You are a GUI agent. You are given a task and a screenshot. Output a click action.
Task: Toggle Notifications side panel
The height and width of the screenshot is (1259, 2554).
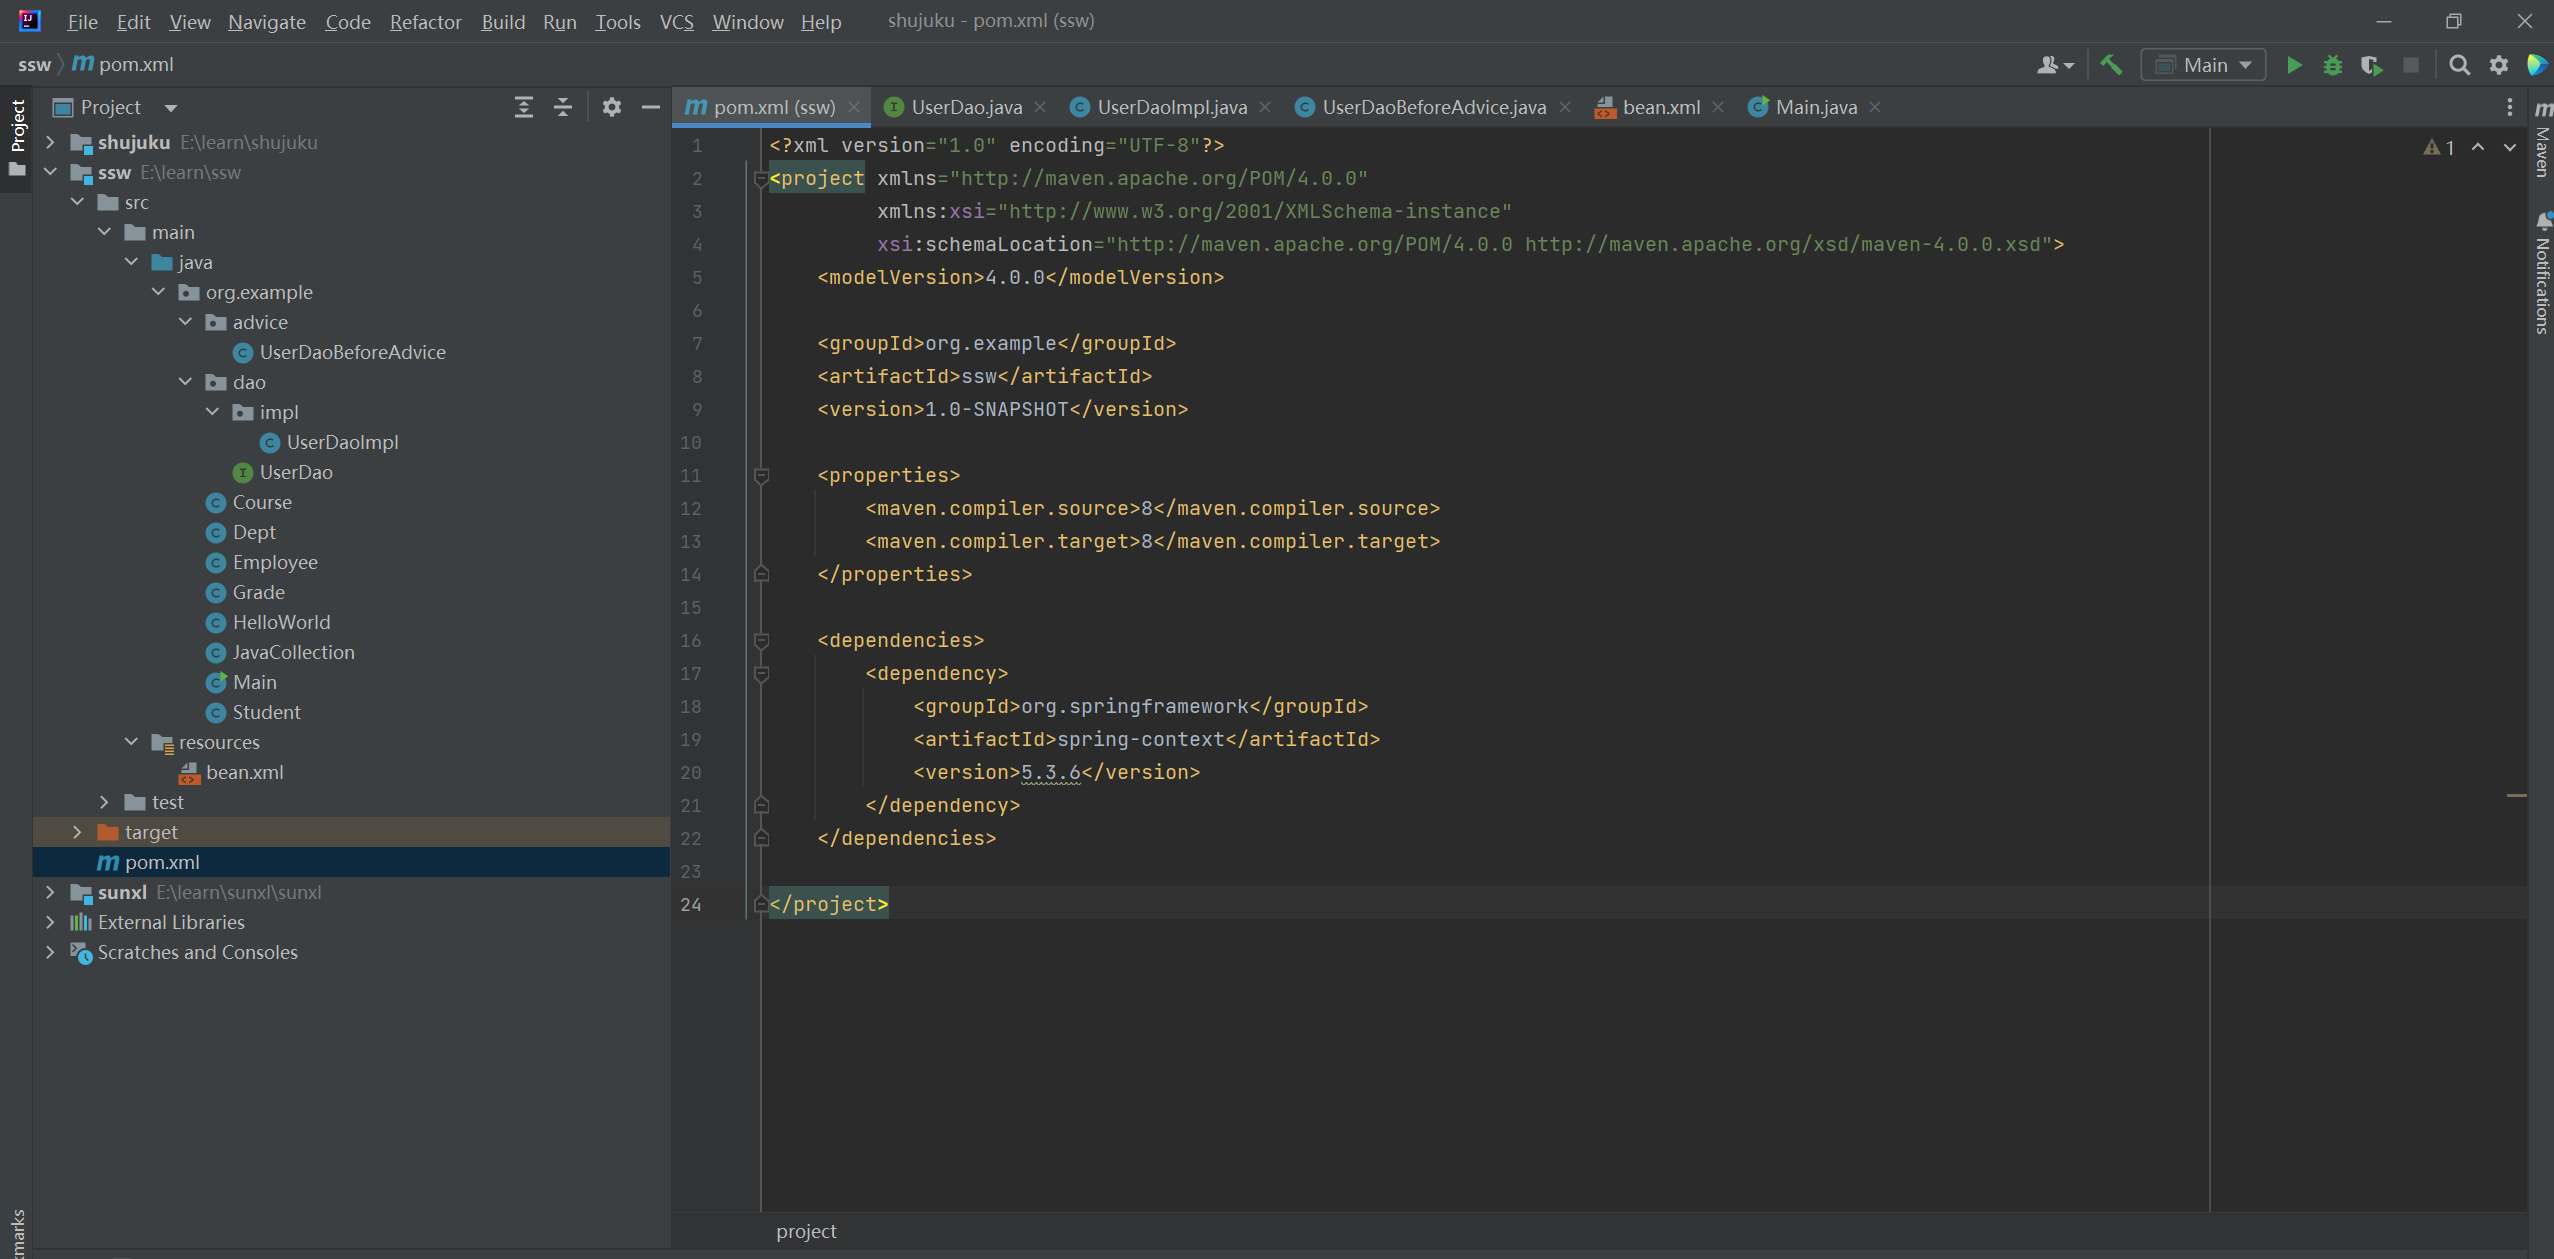pyautogui.click(x=2542, y=275)
